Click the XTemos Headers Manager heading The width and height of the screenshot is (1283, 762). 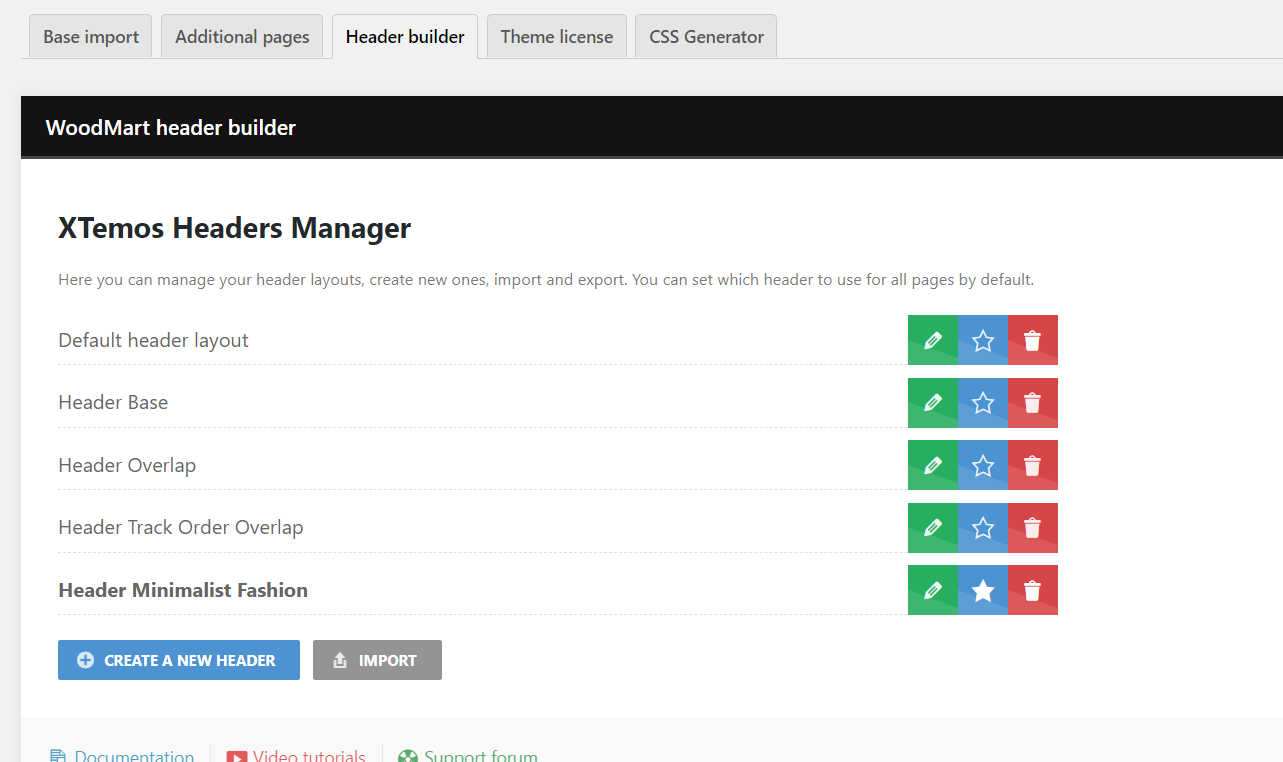234,228
